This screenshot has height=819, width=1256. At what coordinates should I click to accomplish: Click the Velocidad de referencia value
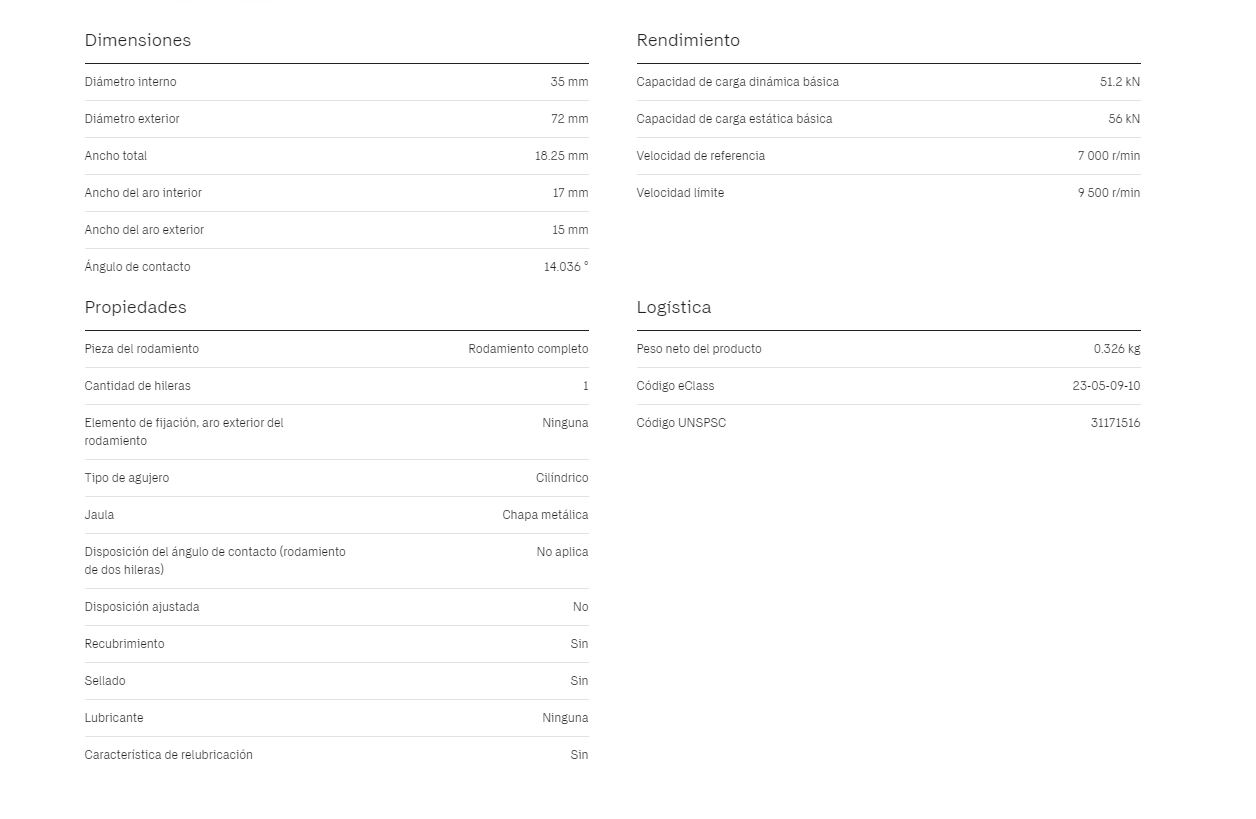coord(1108,156)
